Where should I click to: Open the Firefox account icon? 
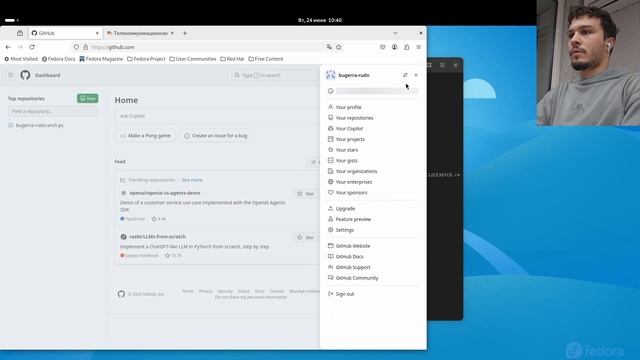coord(394,47)
